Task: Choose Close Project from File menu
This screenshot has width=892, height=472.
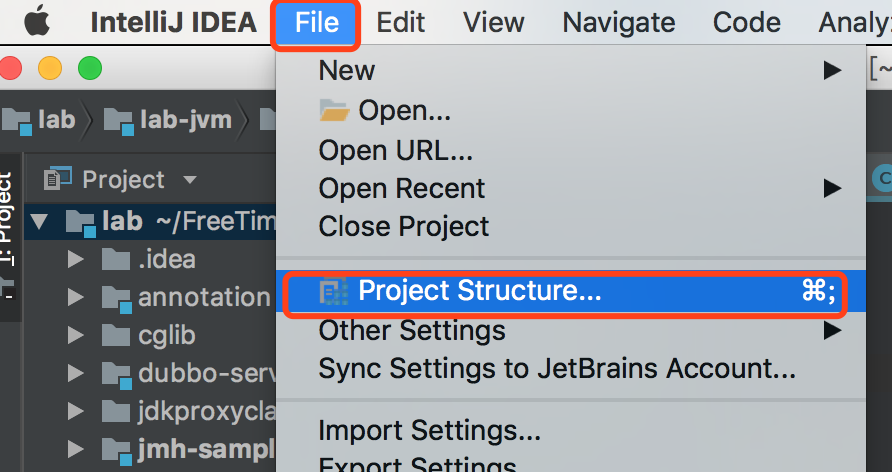Action: click(404, 226)
